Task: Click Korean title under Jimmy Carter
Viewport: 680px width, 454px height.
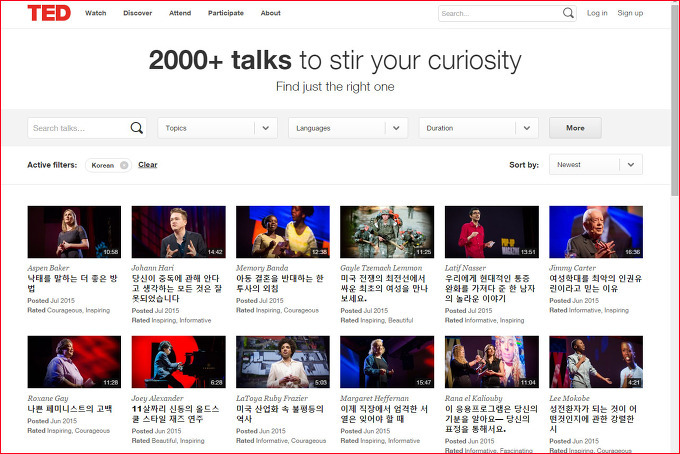Action: coord(595,284)
